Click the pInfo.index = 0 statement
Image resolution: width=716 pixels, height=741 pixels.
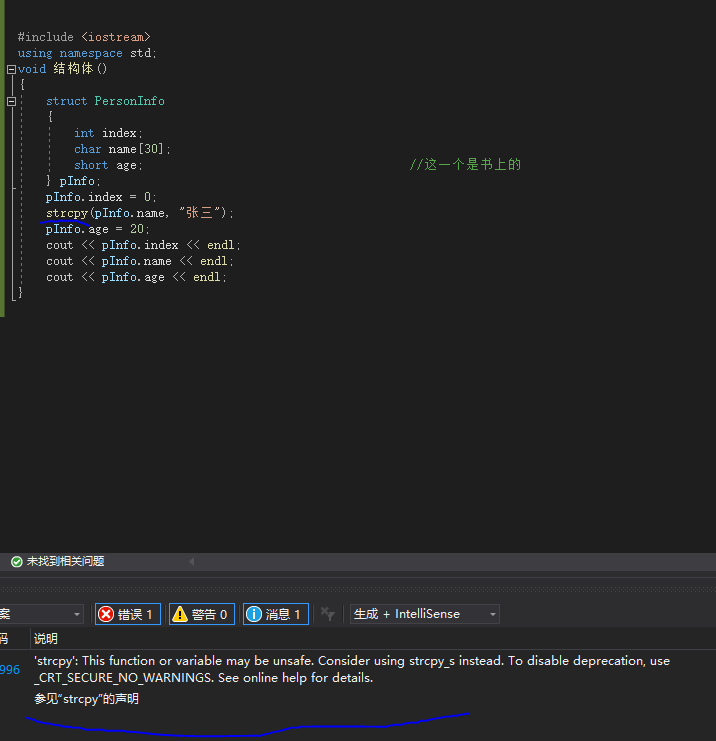[x=101, y=197]
